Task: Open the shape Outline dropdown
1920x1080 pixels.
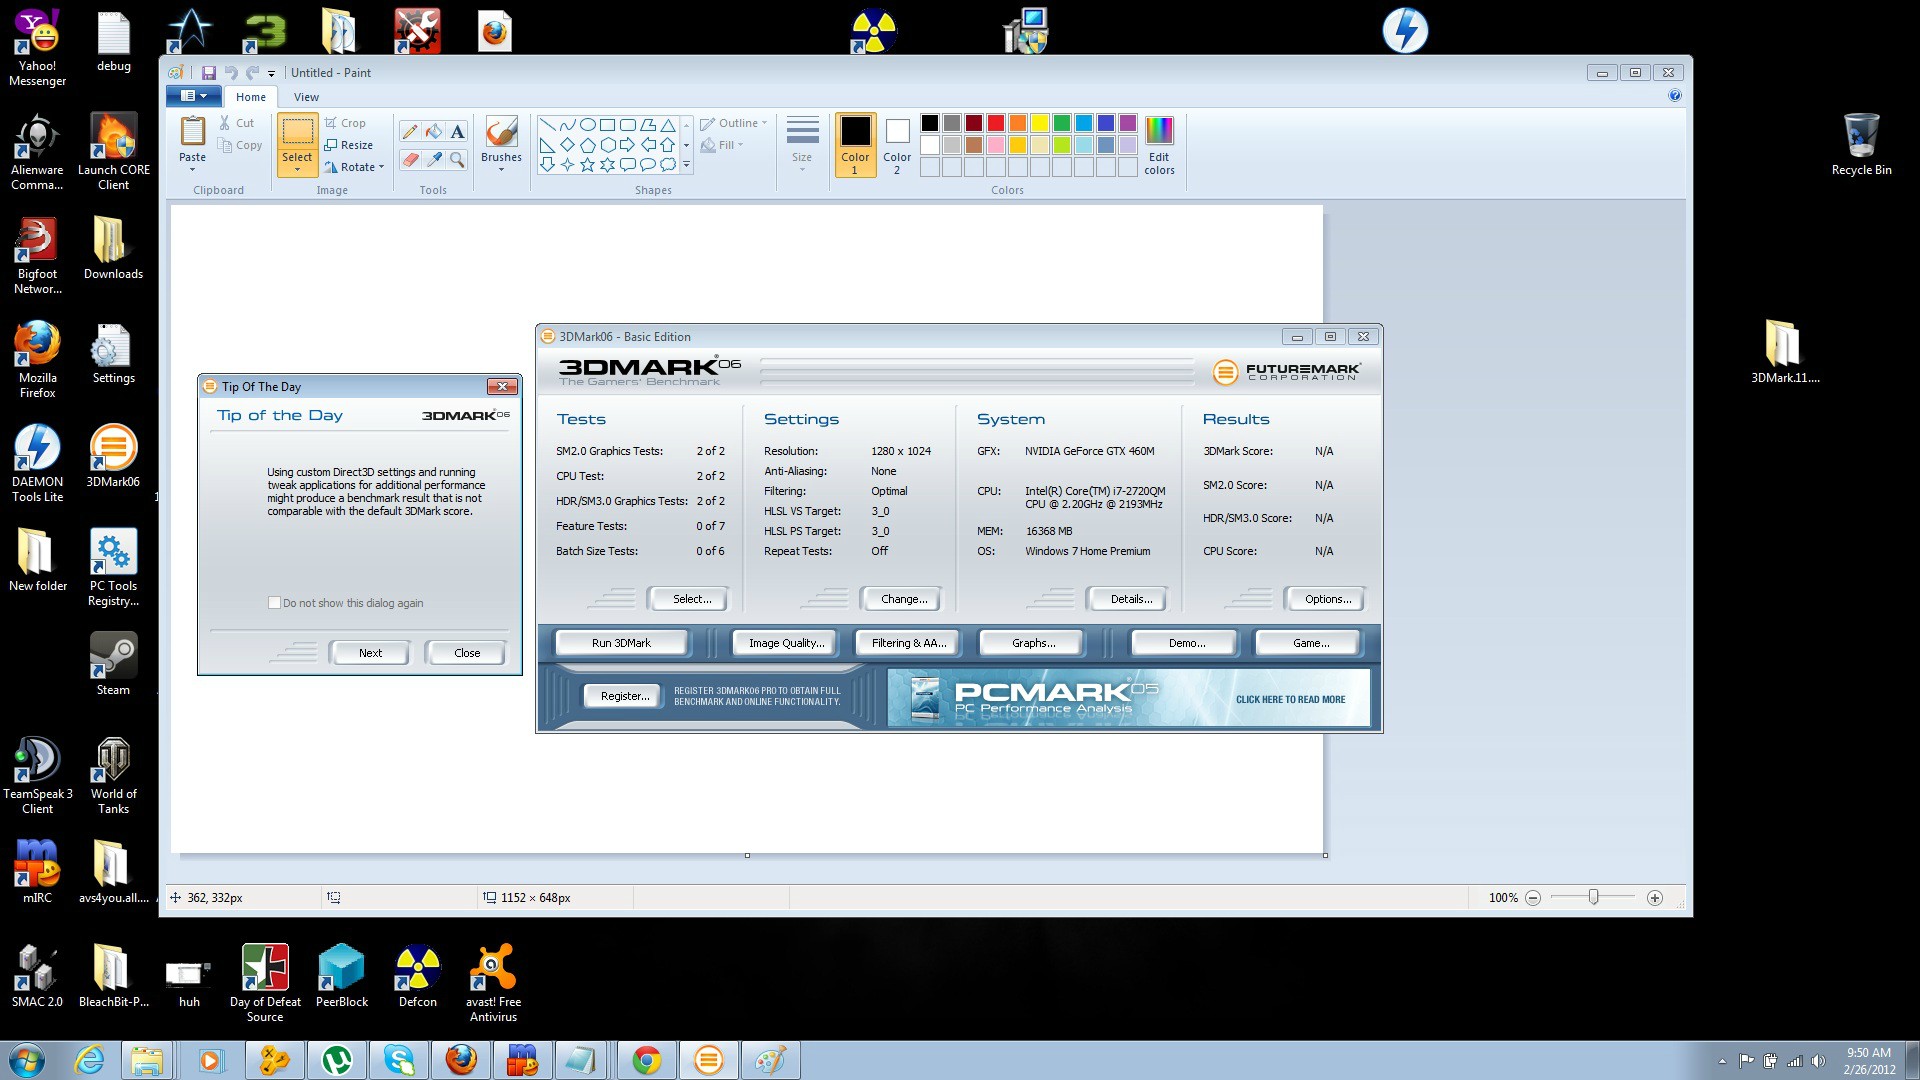Action: pyautogui.click(x=733, y=123)
